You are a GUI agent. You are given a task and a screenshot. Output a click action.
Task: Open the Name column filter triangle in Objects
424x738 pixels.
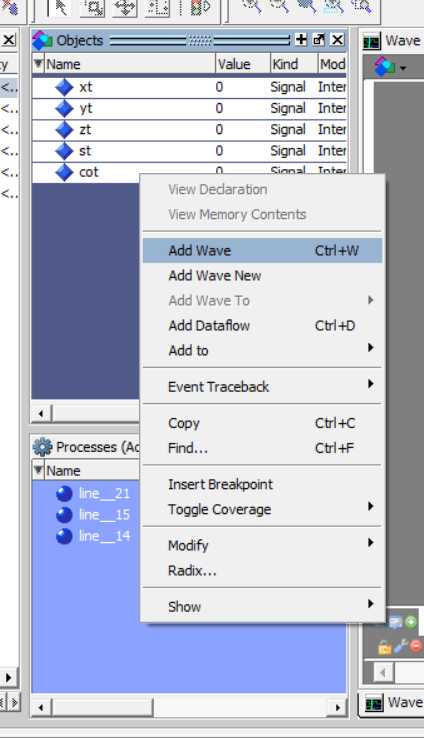coord(39,63)
